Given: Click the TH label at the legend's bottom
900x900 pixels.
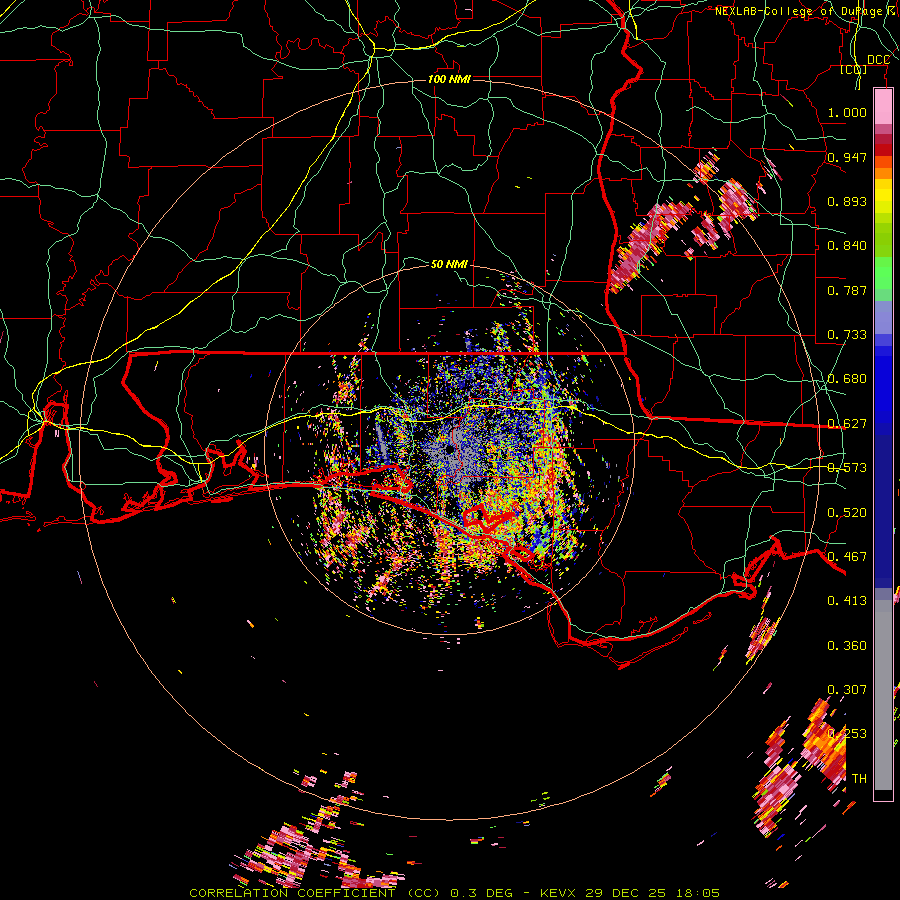Looking at the screenshot, I should (x=859, y=778).
